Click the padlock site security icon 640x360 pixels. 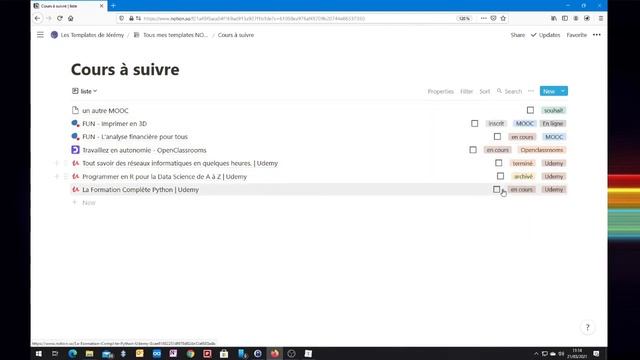(x=131, y=18)
